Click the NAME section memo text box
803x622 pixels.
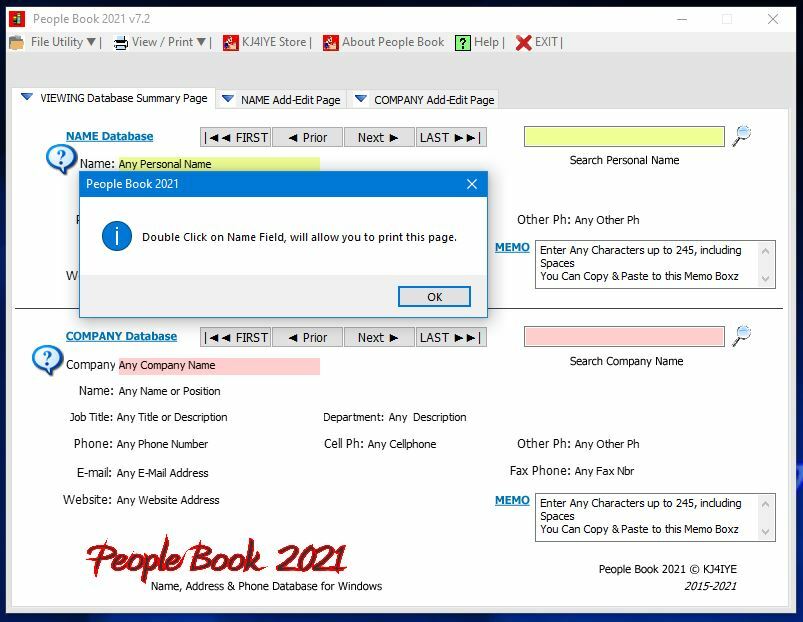pos(655,264)
